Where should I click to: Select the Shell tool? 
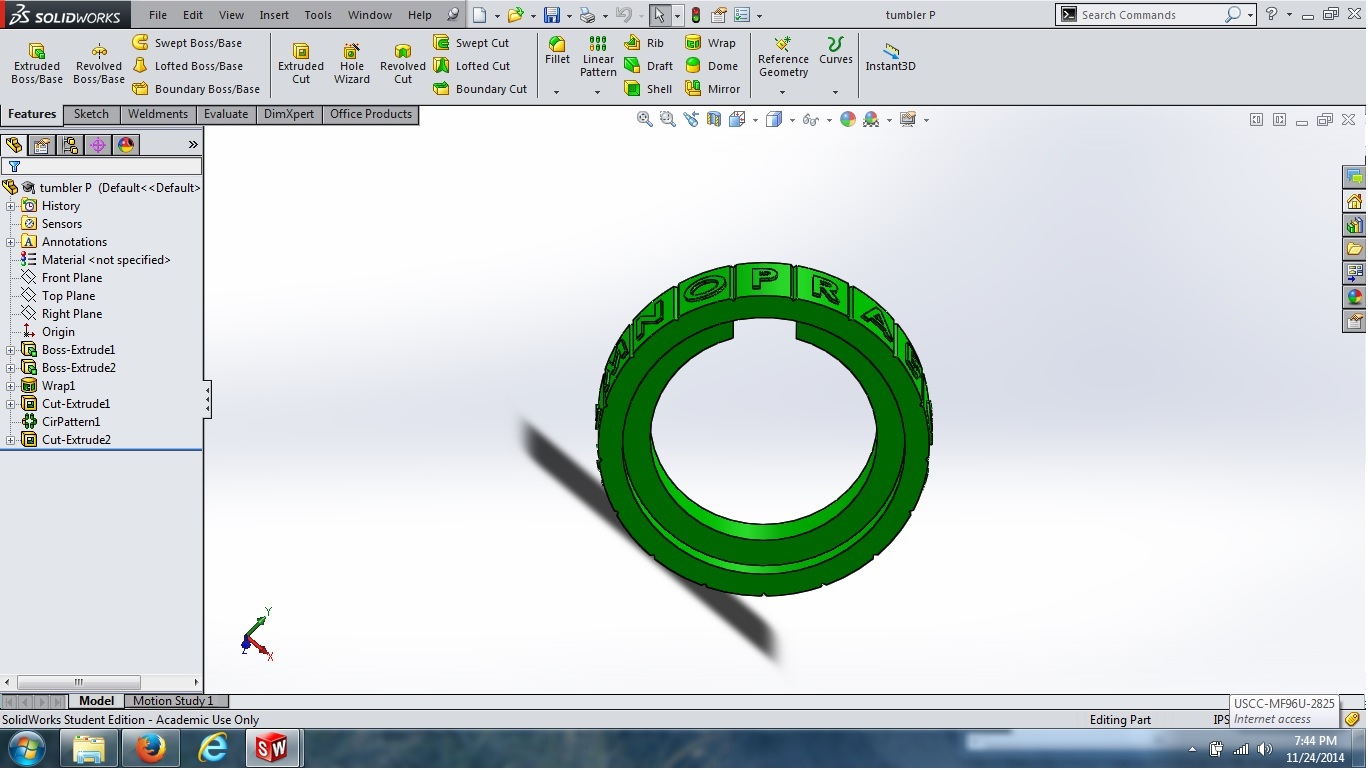pos(648,89)
